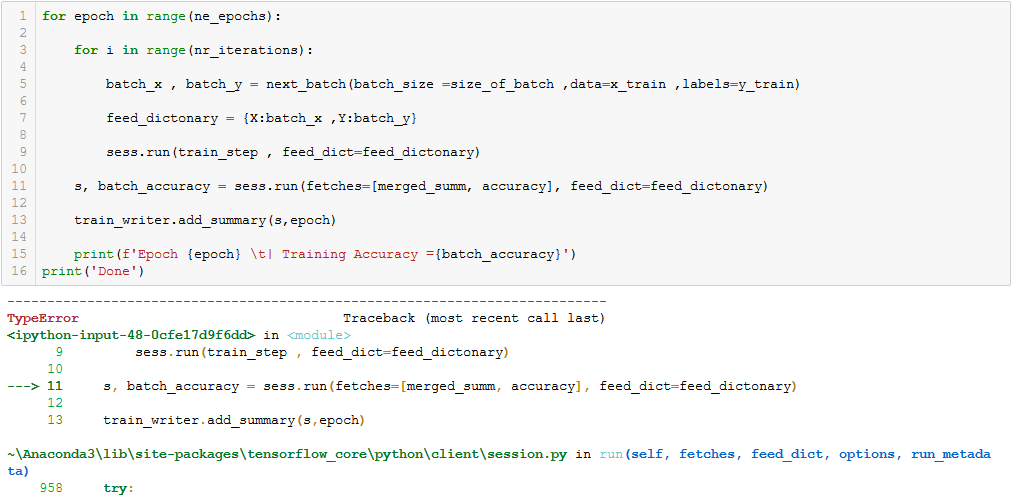
Task: Click '<ipython-input-48-0cfe17d9f6dd>' in the traceback
Action: pos(131,335)
